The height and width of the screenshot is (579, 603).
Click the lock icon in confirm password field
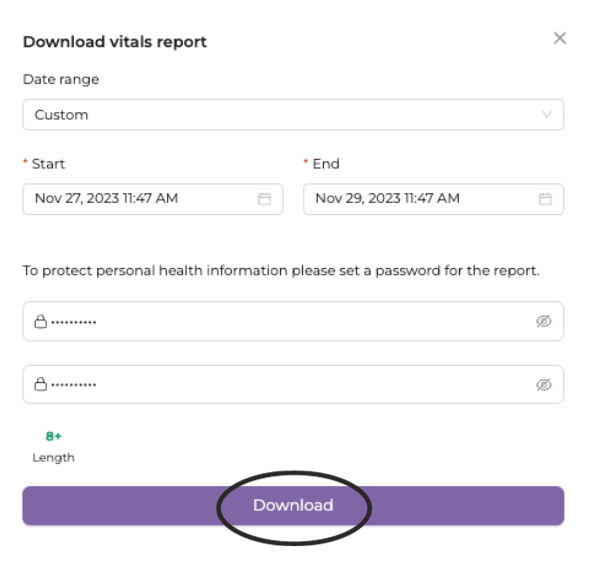[40, 384]
